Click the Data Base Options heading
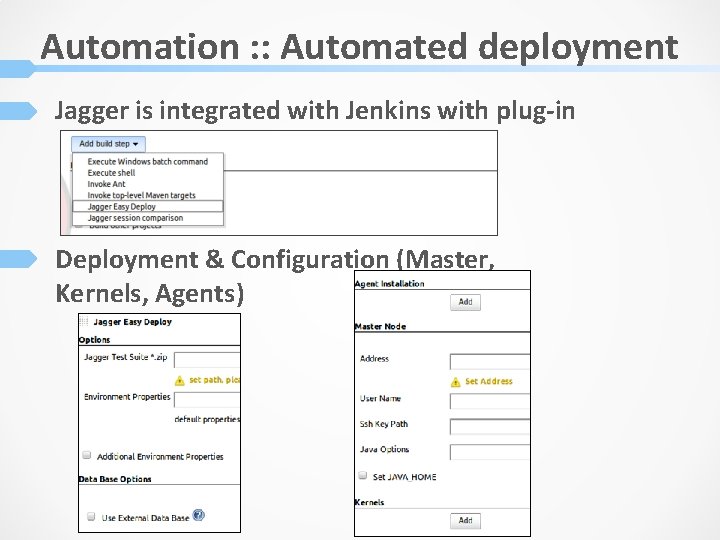The image size is (720, 540). tap(115, 479)
